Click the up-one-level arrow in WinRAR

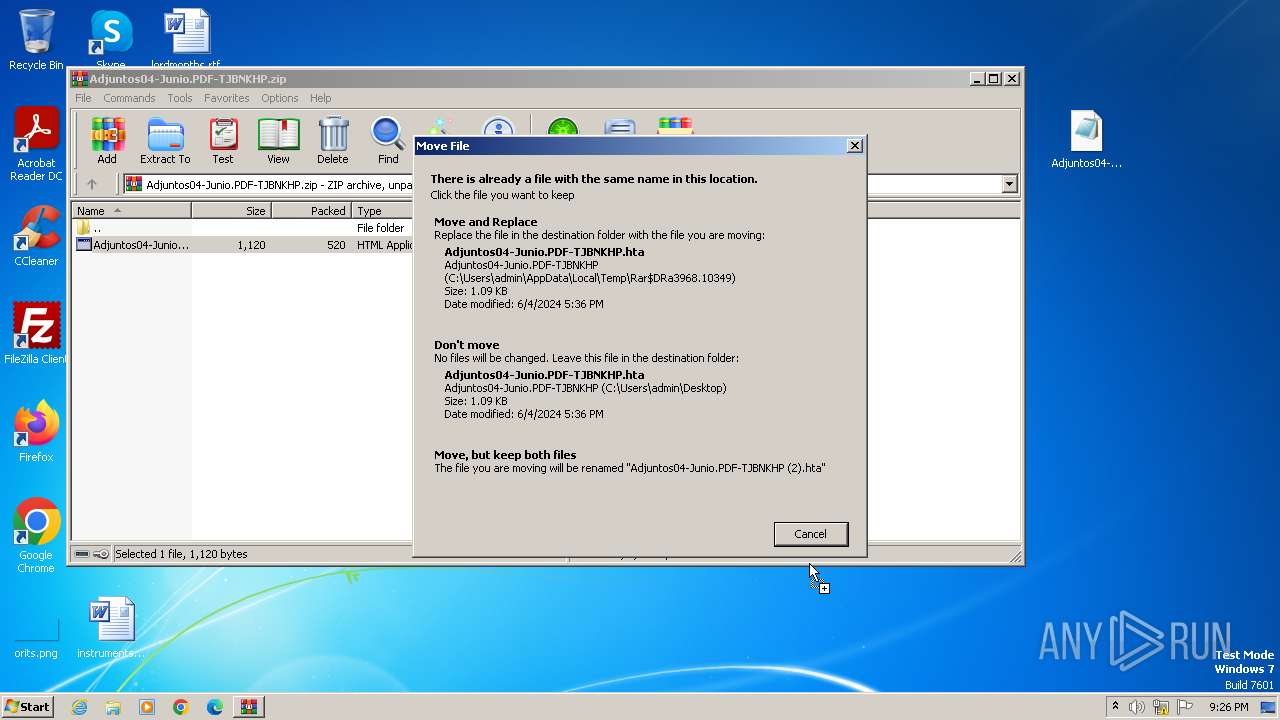(x=92, y=184)
